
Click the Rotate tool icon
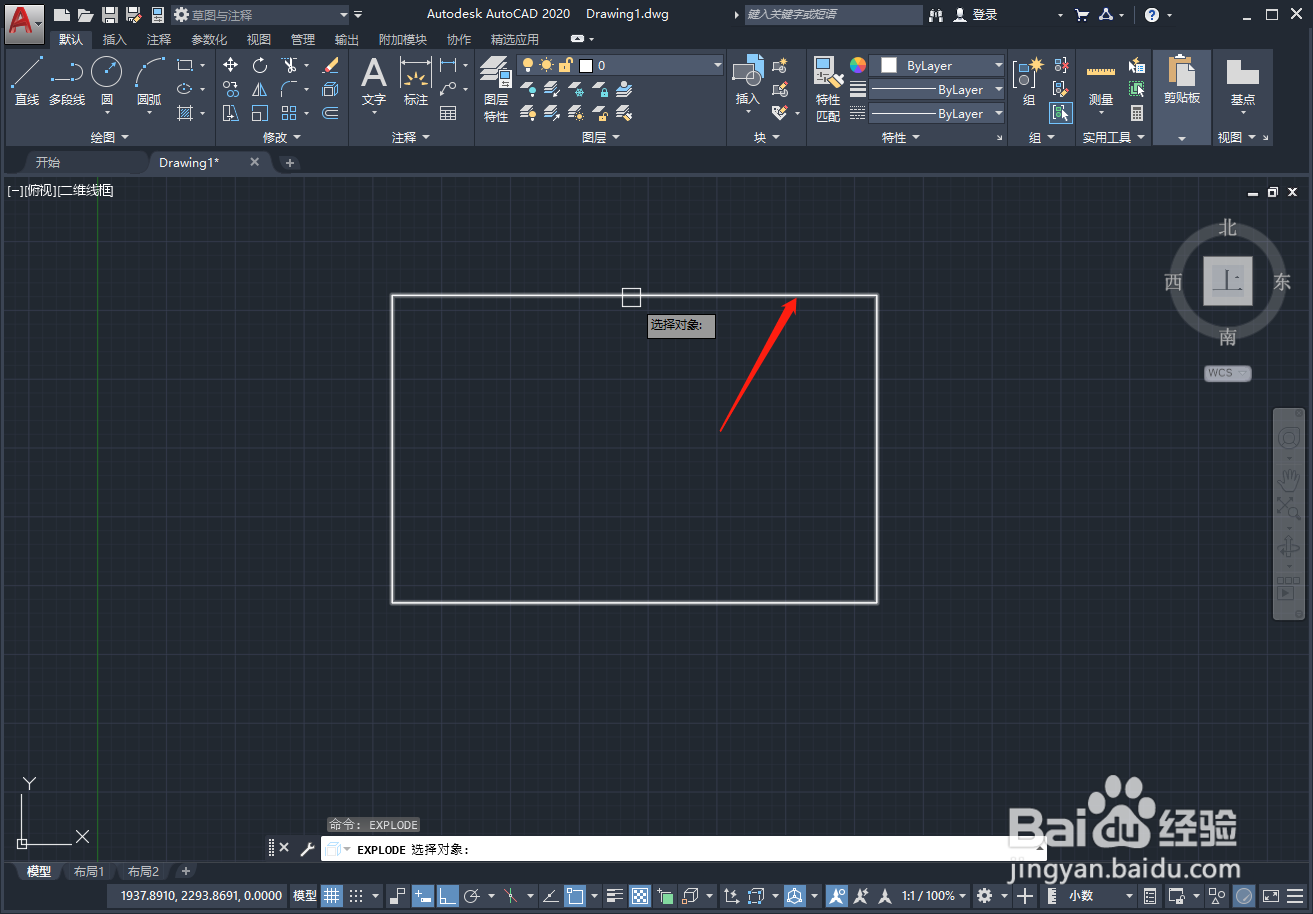260,65
